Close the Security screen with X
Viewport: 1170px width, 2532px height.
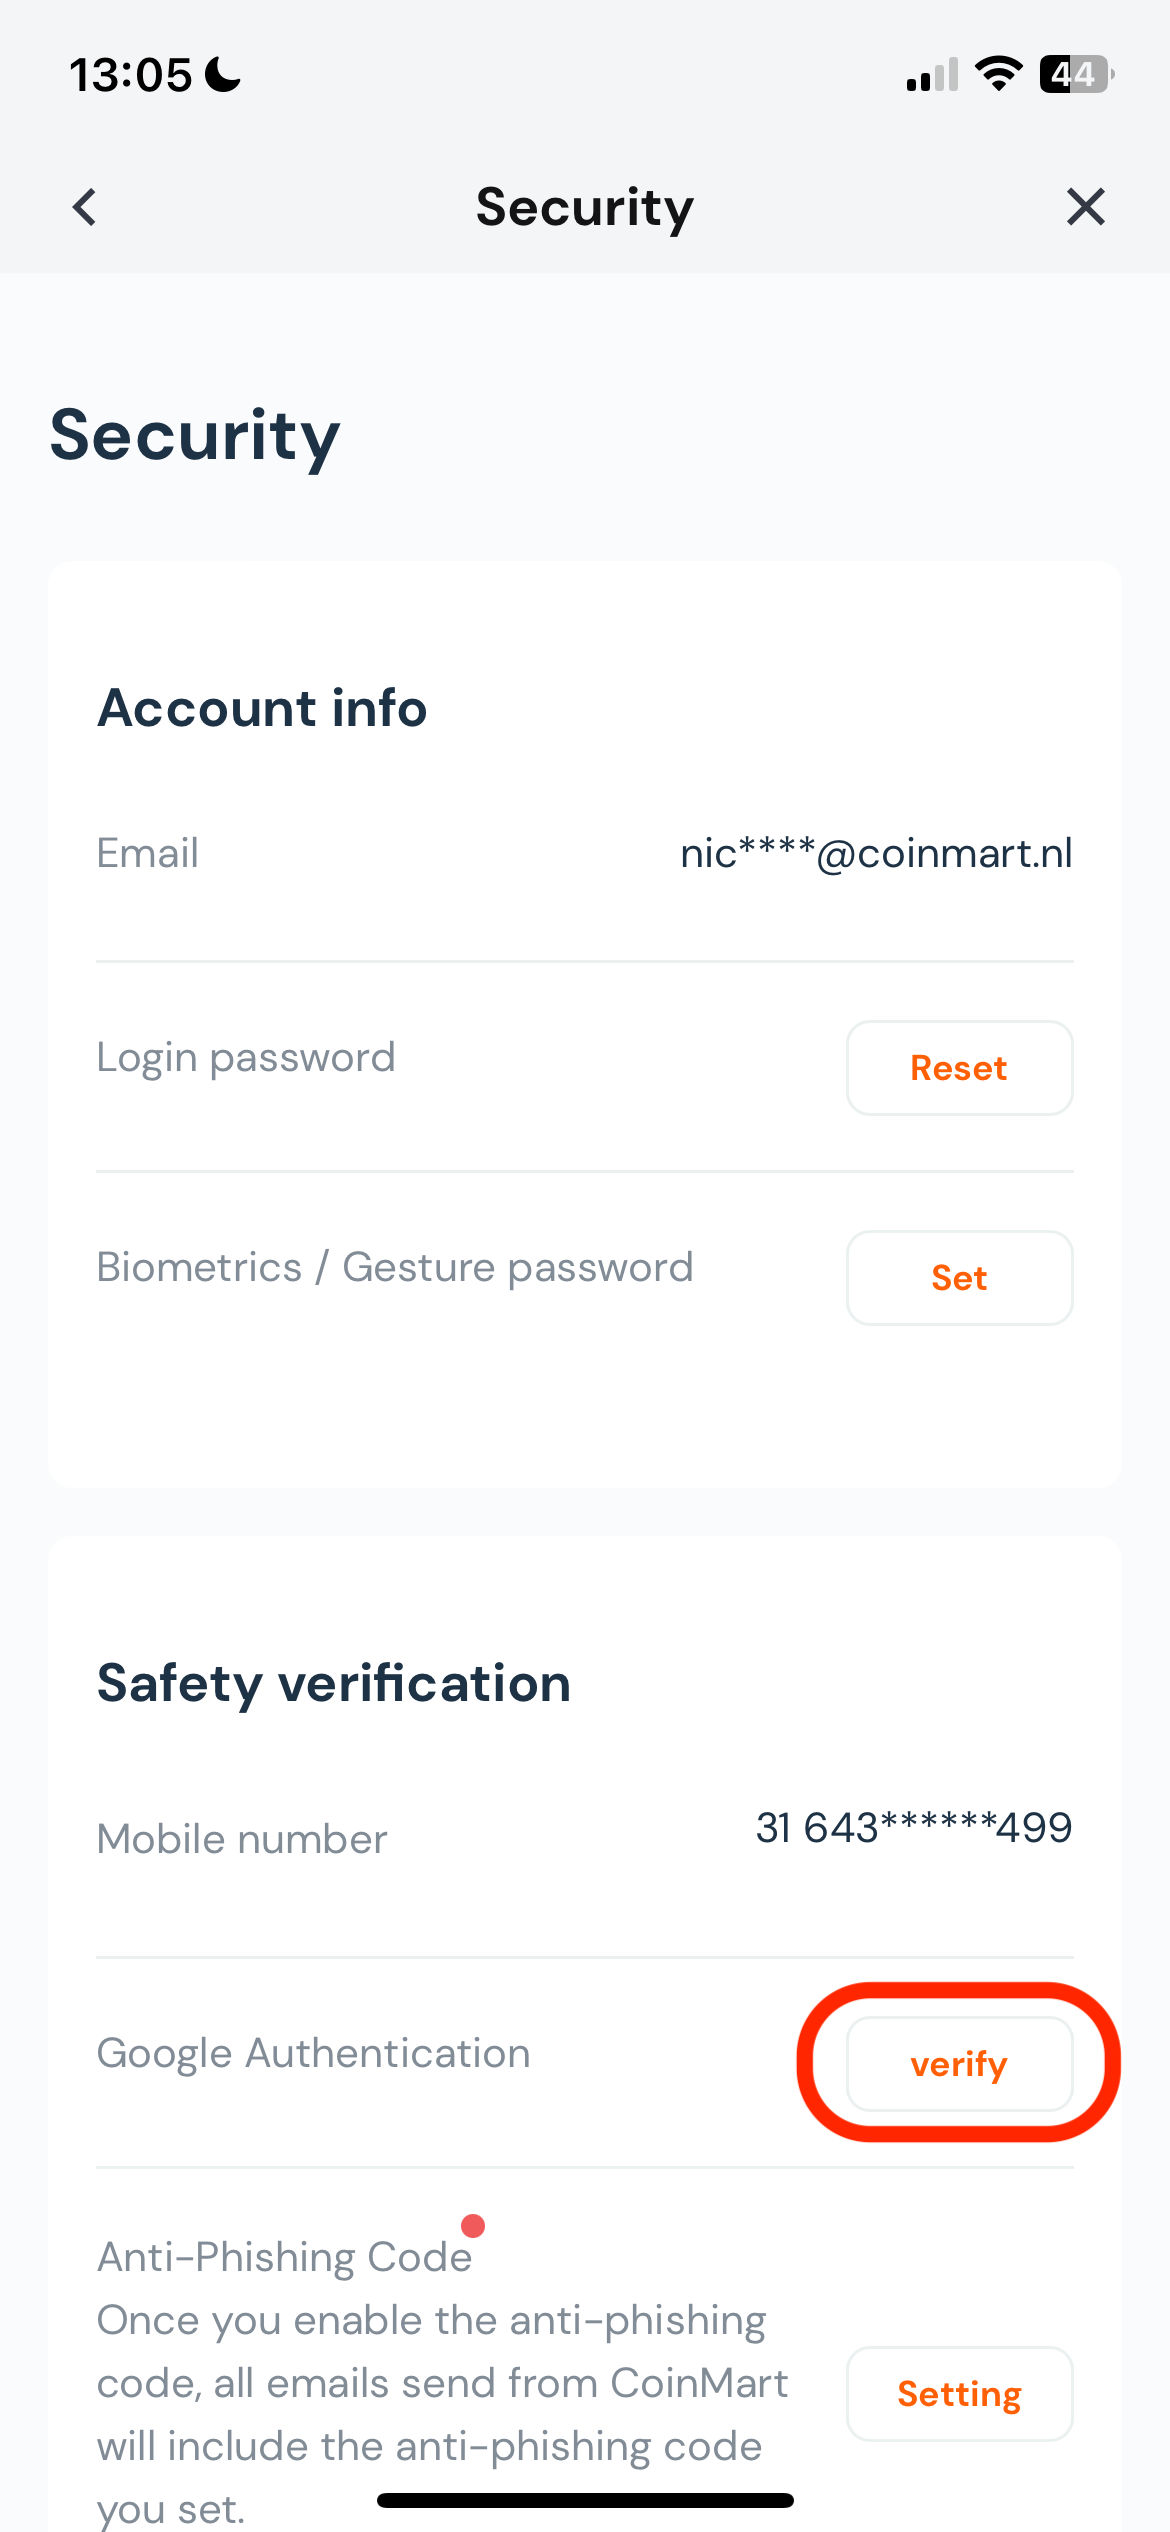pyautogui.click(x=1085, y=207)
